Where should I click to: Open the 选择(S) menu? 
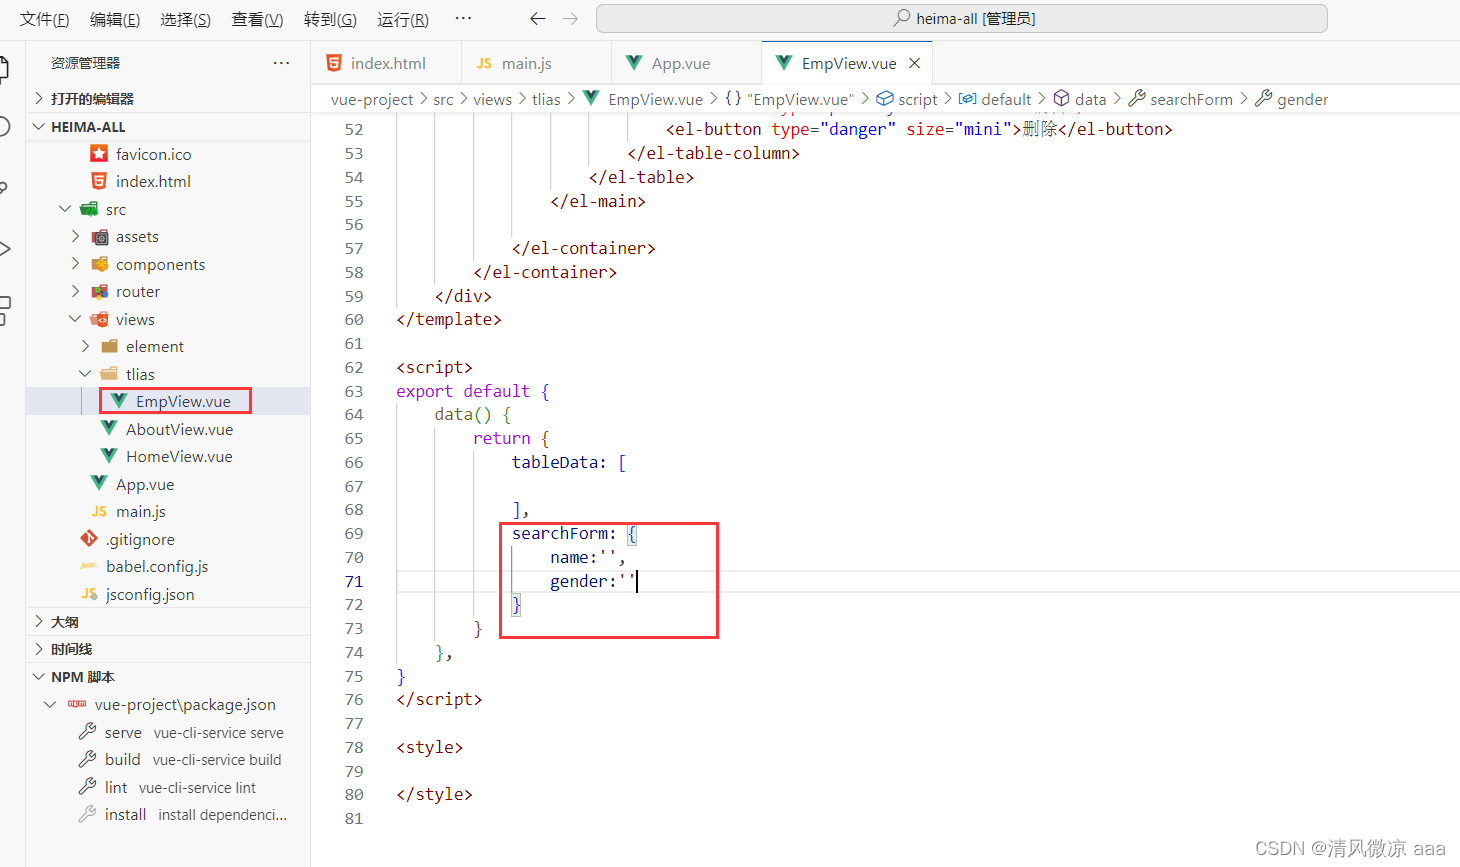pyautogui.click(x=185, y=19)
